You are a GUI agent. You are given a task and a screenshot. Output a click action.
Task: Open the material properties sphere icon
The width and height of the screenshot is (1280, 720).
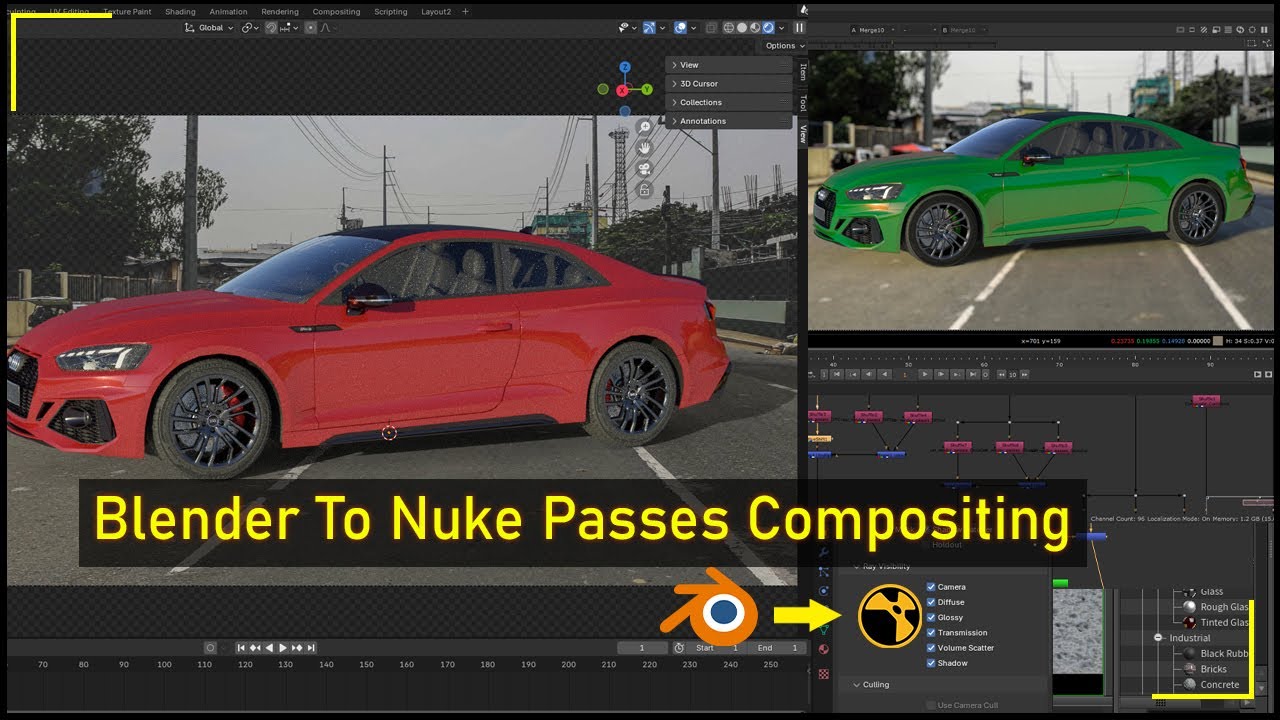click(x=824, y=649)
